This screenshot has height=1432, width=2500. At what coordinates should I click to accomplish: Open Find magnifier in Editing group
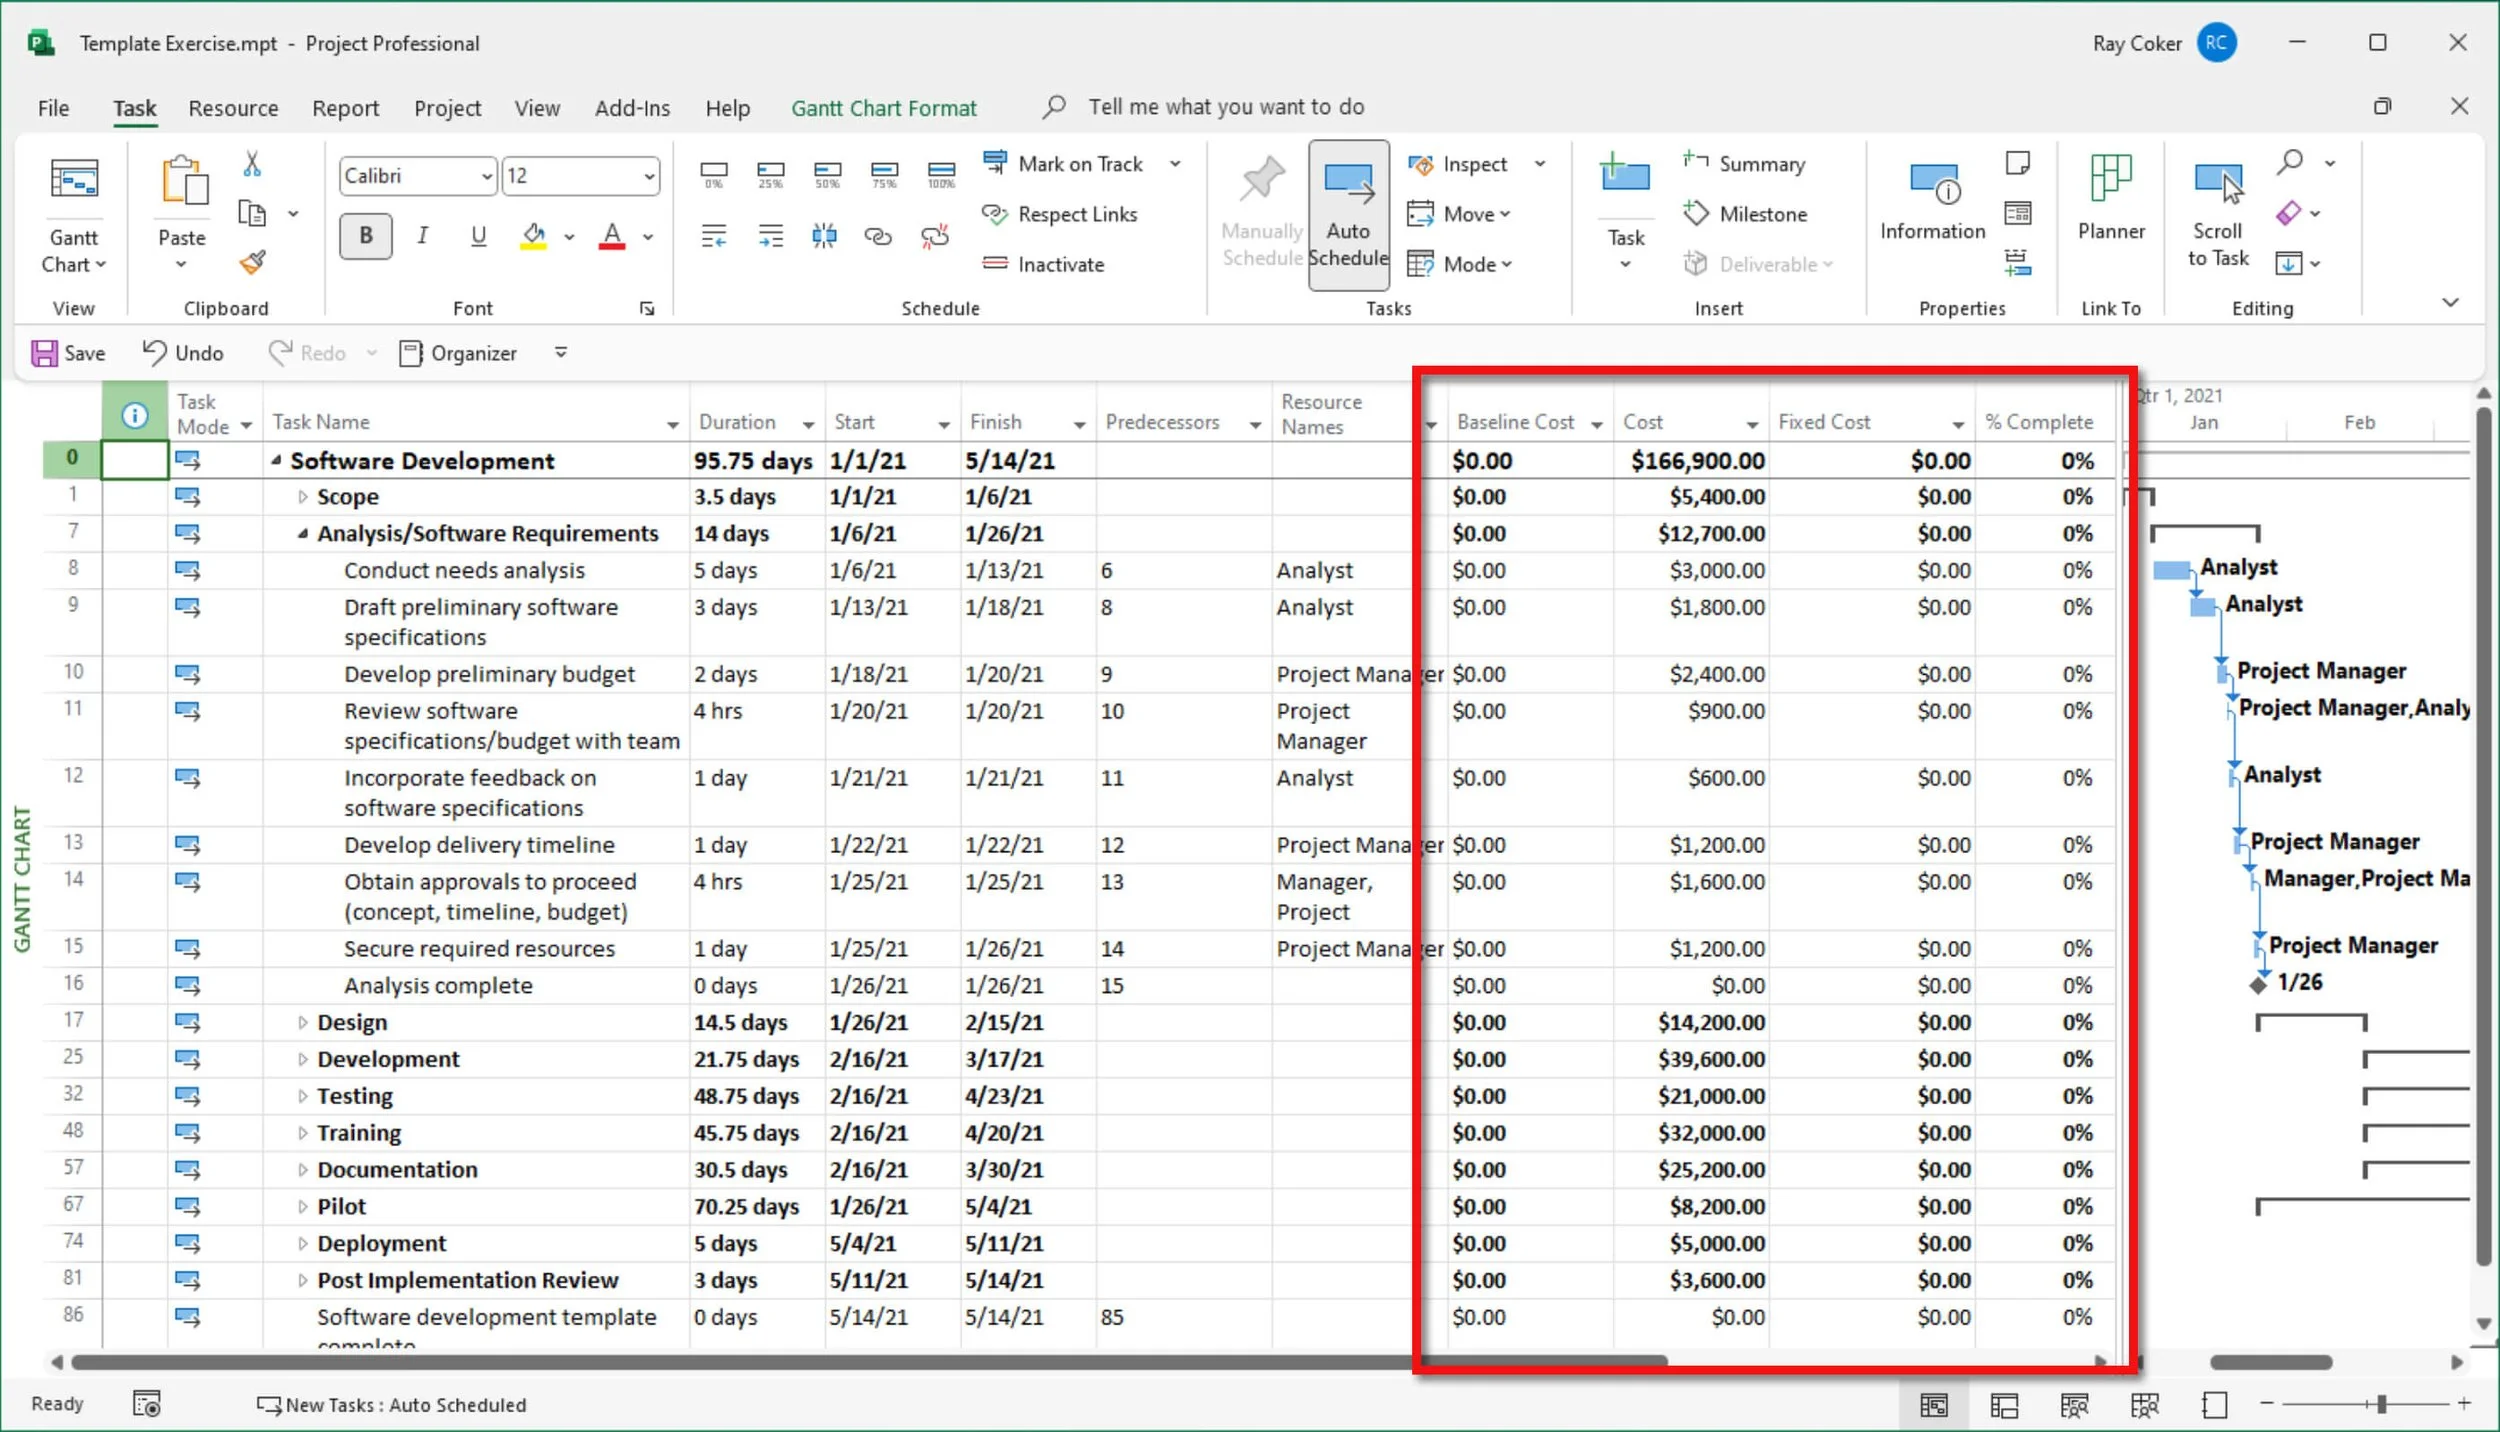tap(2290, 162)
